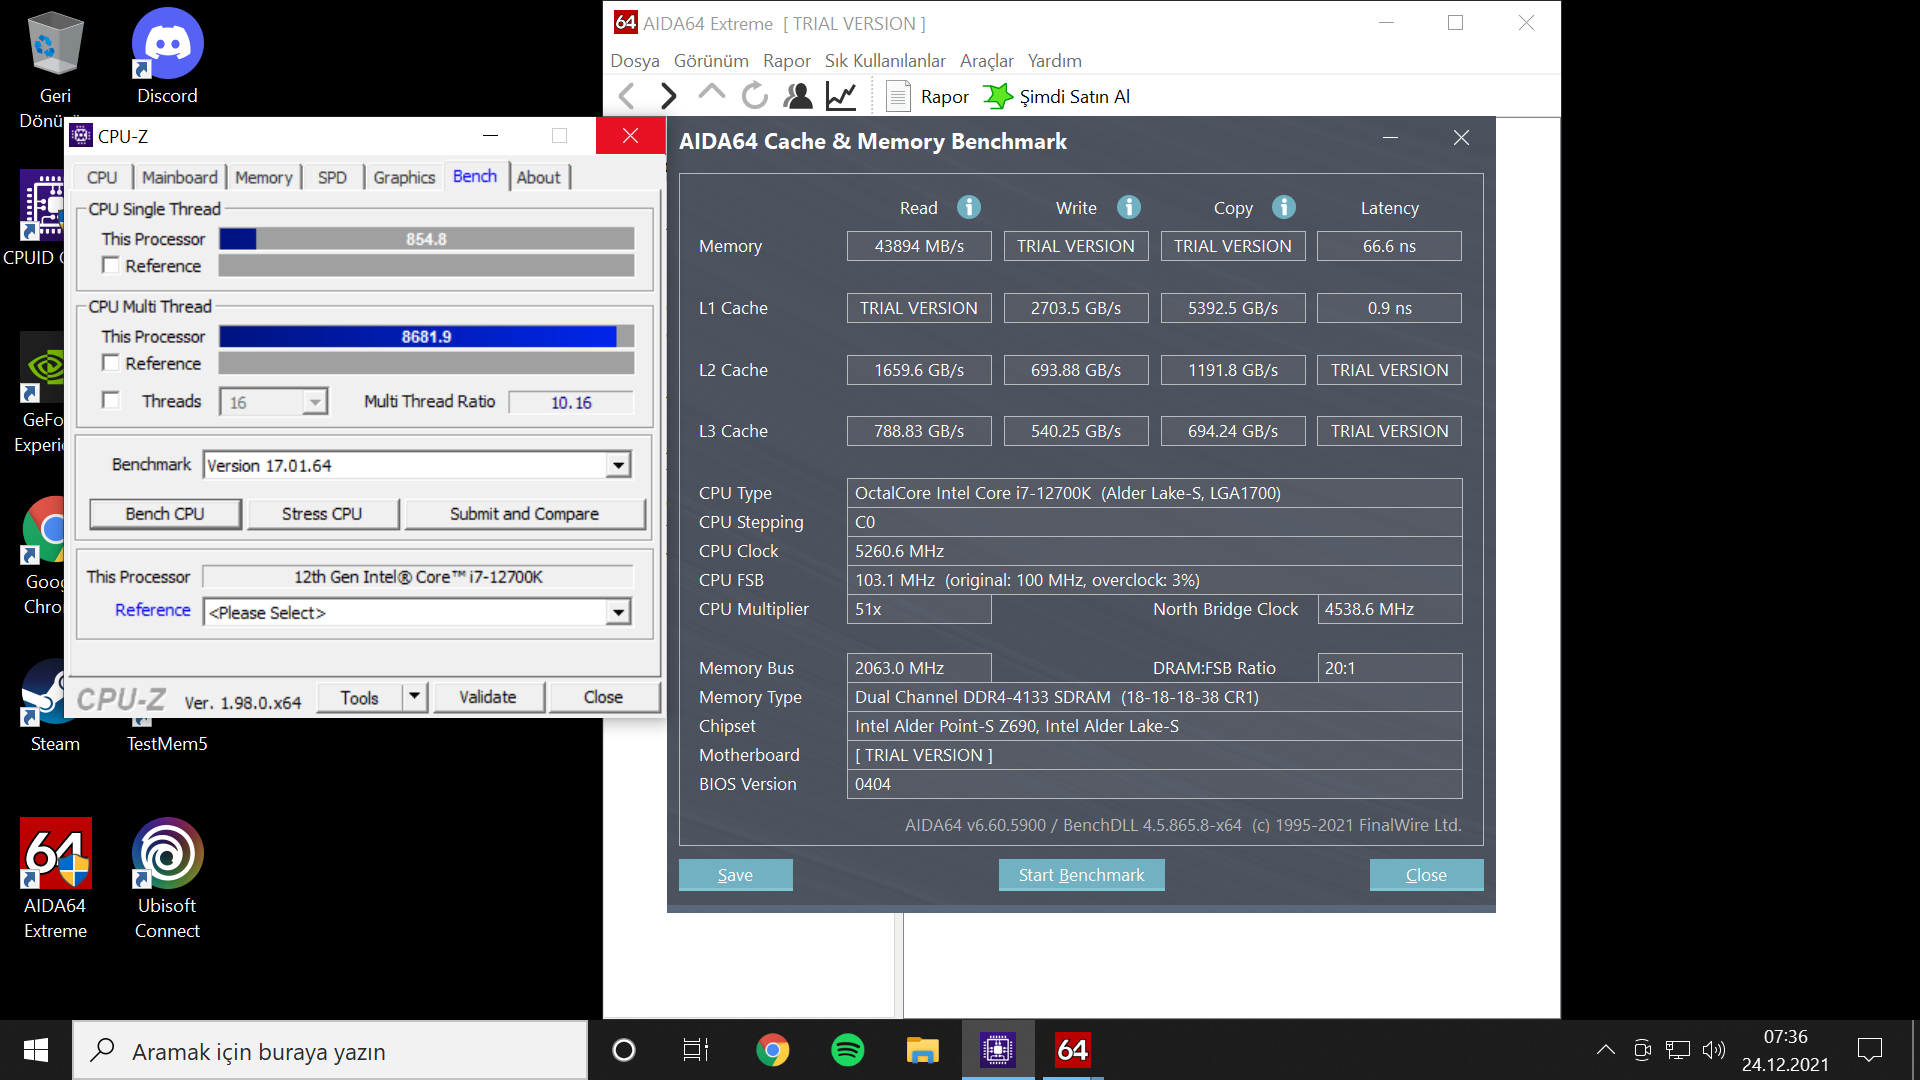This screenshot has height=1080, width=1920.
Task: Open Spotify from the taskbar
Action: 847,1050
